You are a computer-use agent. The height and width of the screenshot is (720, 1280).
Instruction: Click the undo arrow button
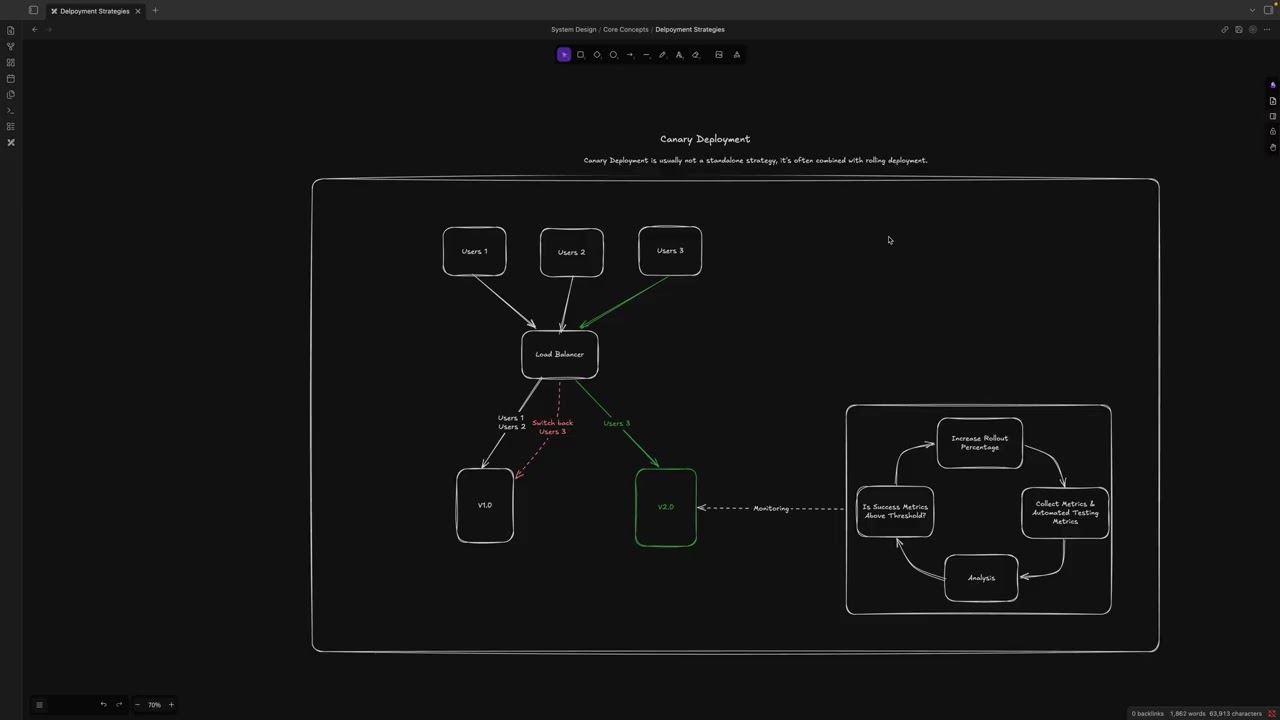coord(103,705)
